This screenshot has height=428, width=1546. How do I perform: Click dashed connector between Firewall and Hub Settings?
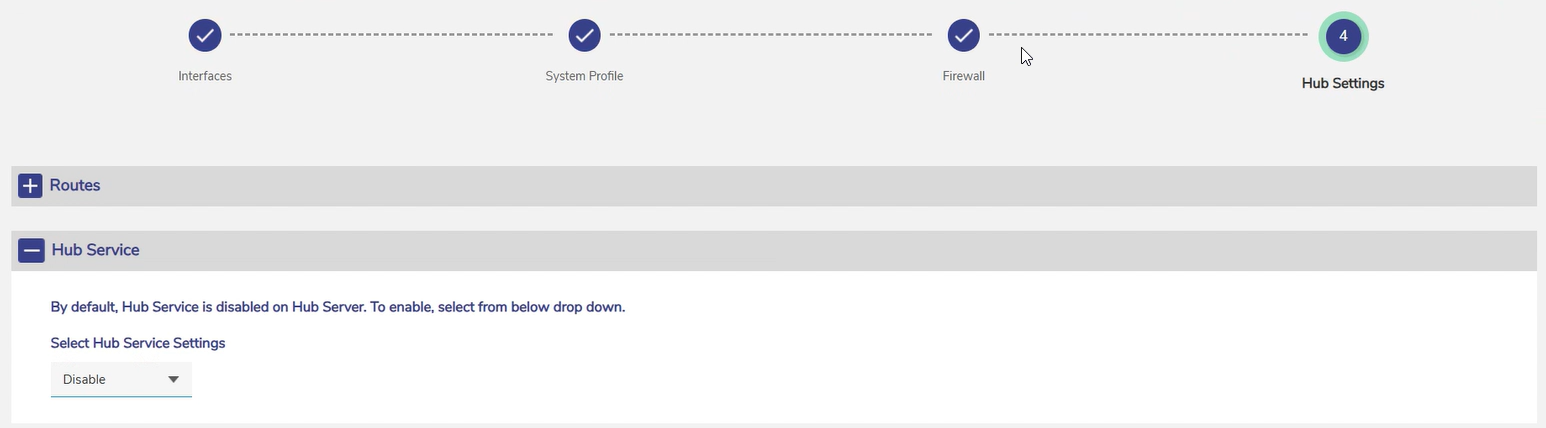(1150, 35)
